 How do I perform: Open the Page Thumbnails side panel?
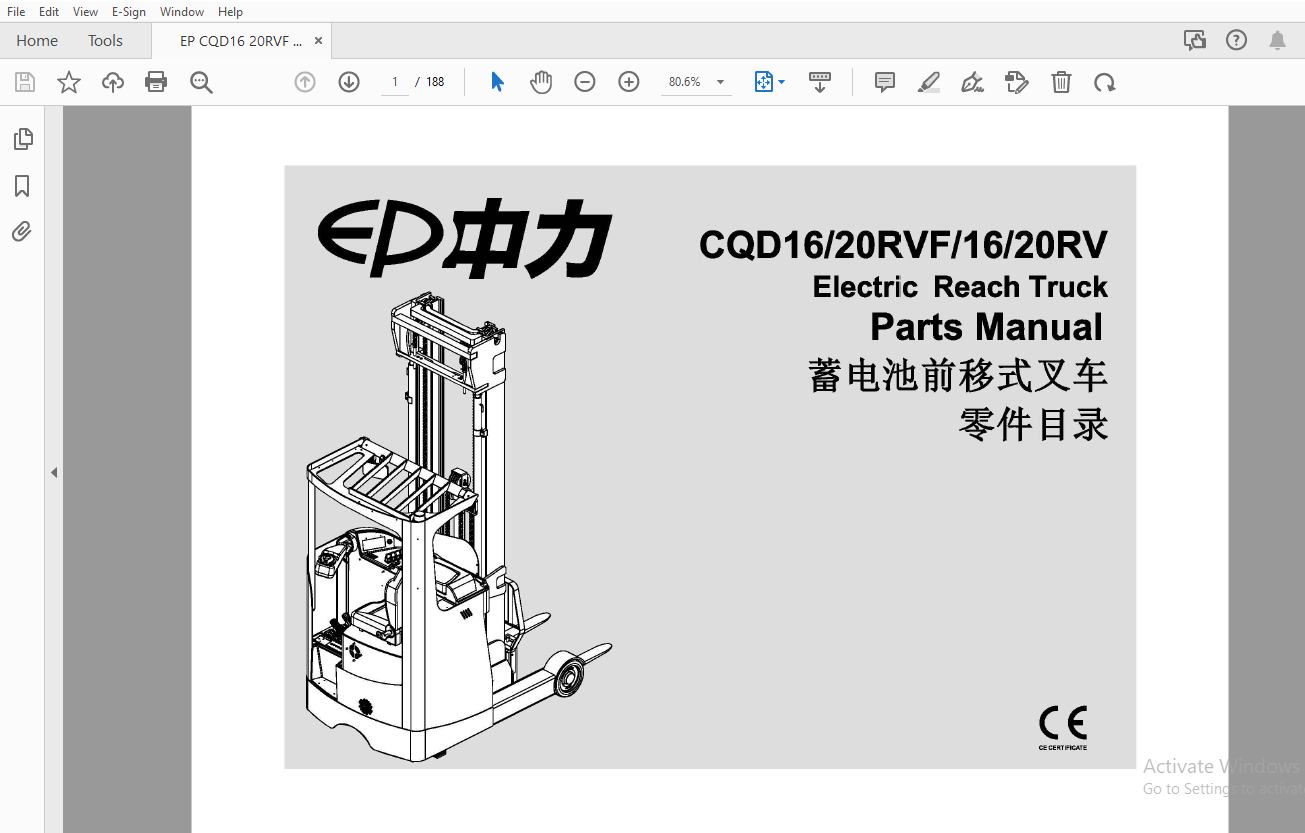click(23, 139)
